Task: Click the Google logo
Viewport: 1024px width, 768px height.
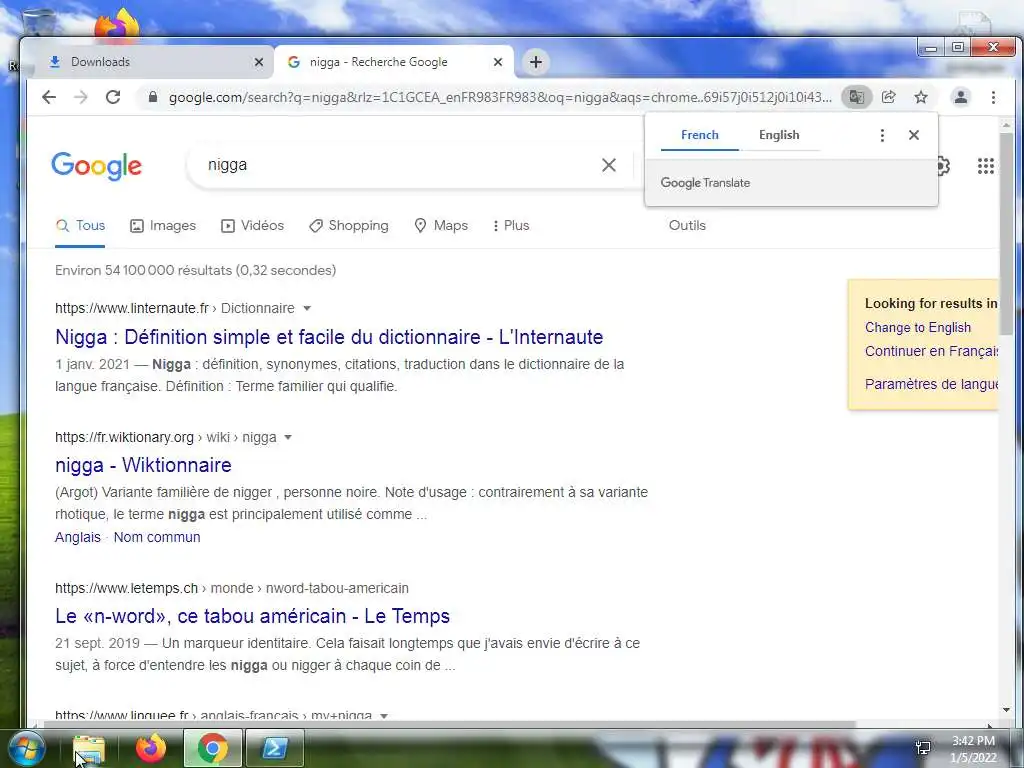Action: tap(96, 166)
